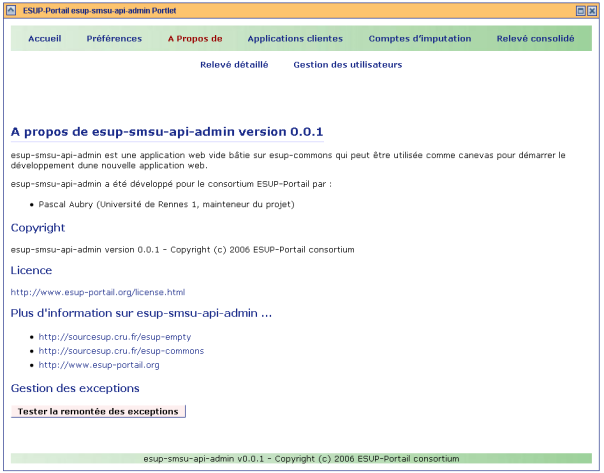Screen dimensions: 604x473
Task: Click the portlet title bar icon
Action: 11,10
